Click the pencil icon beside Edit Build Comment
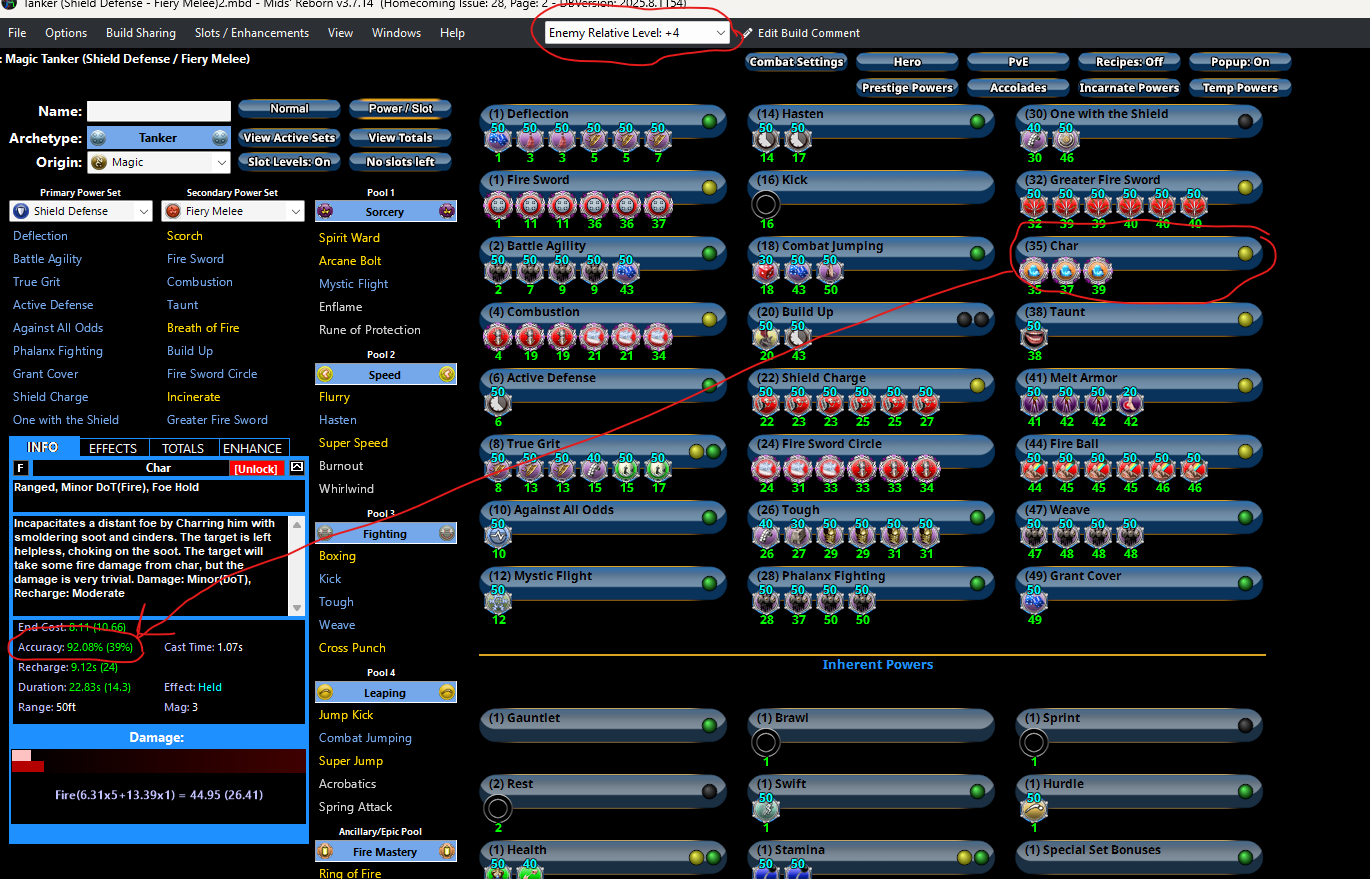 click(x=746, y=33)
